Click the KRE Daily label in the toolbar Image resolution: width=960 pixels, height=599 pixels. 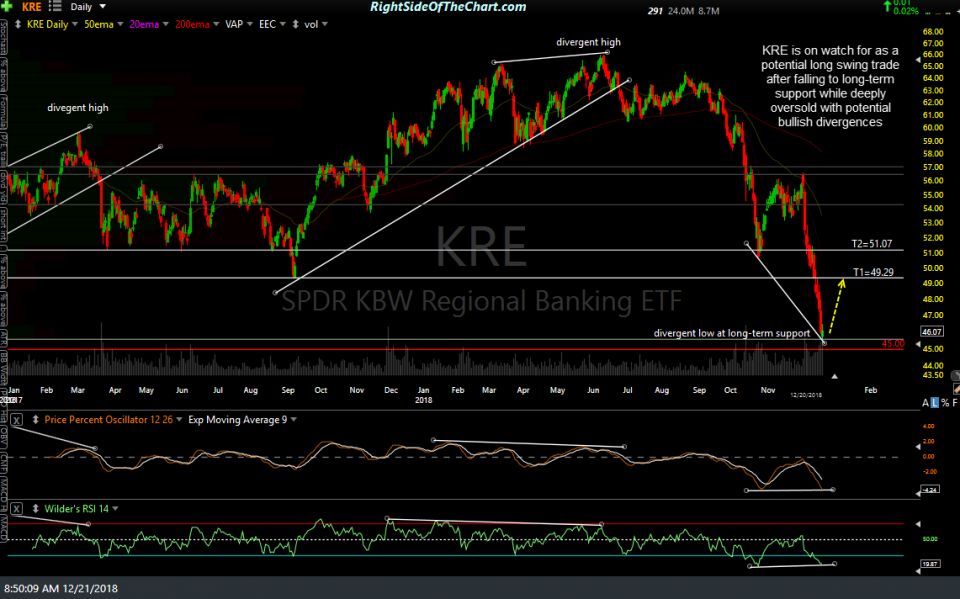(x=50, y=24)
